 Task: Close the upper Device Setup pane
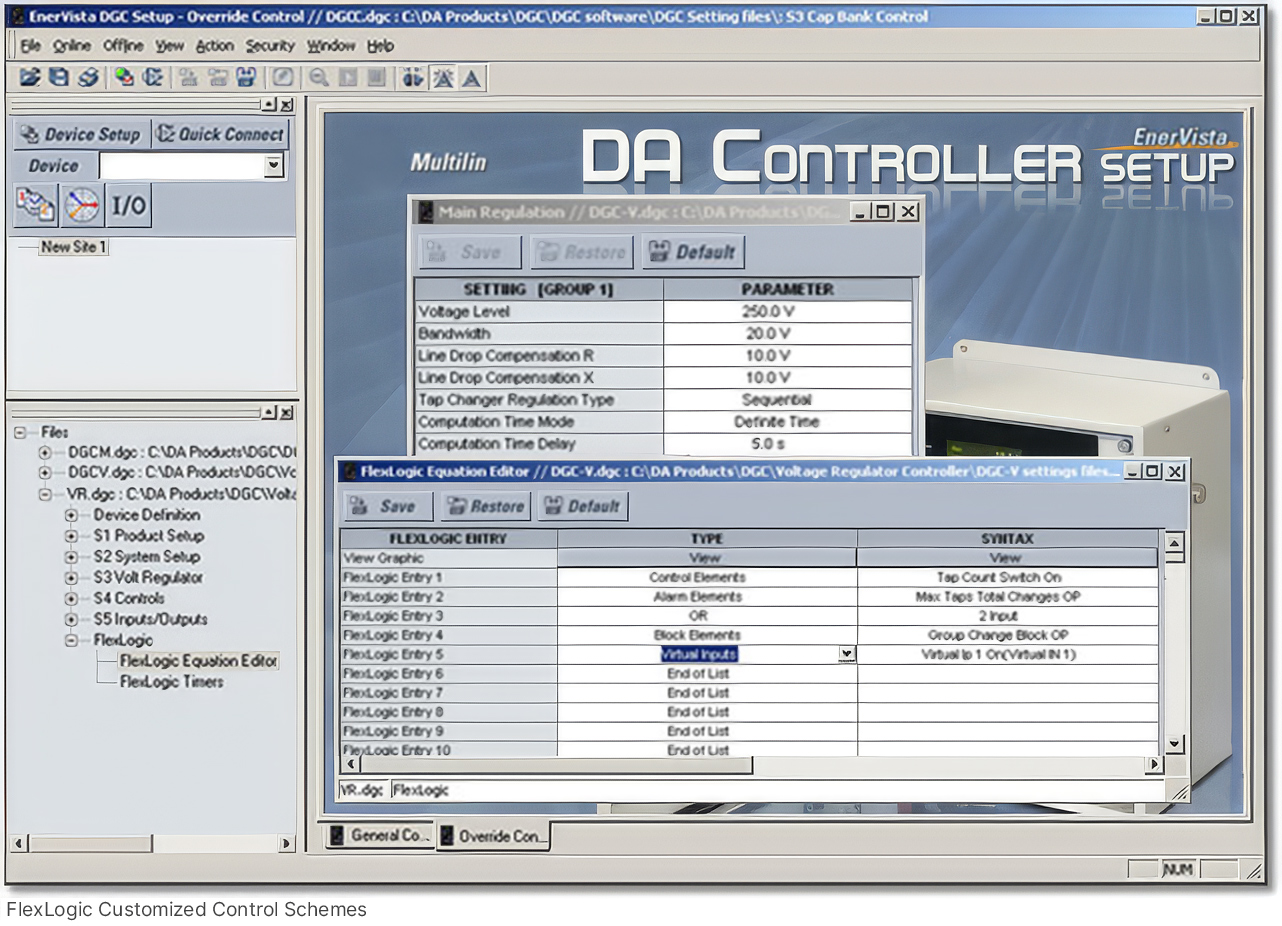point(287,105)
